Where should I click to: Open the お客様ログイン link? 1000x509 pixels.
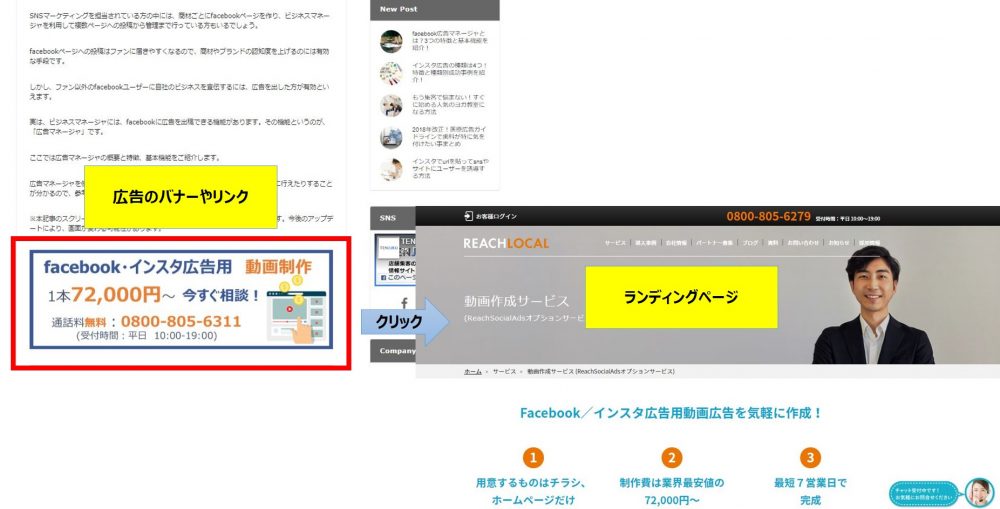click(496, 216)
